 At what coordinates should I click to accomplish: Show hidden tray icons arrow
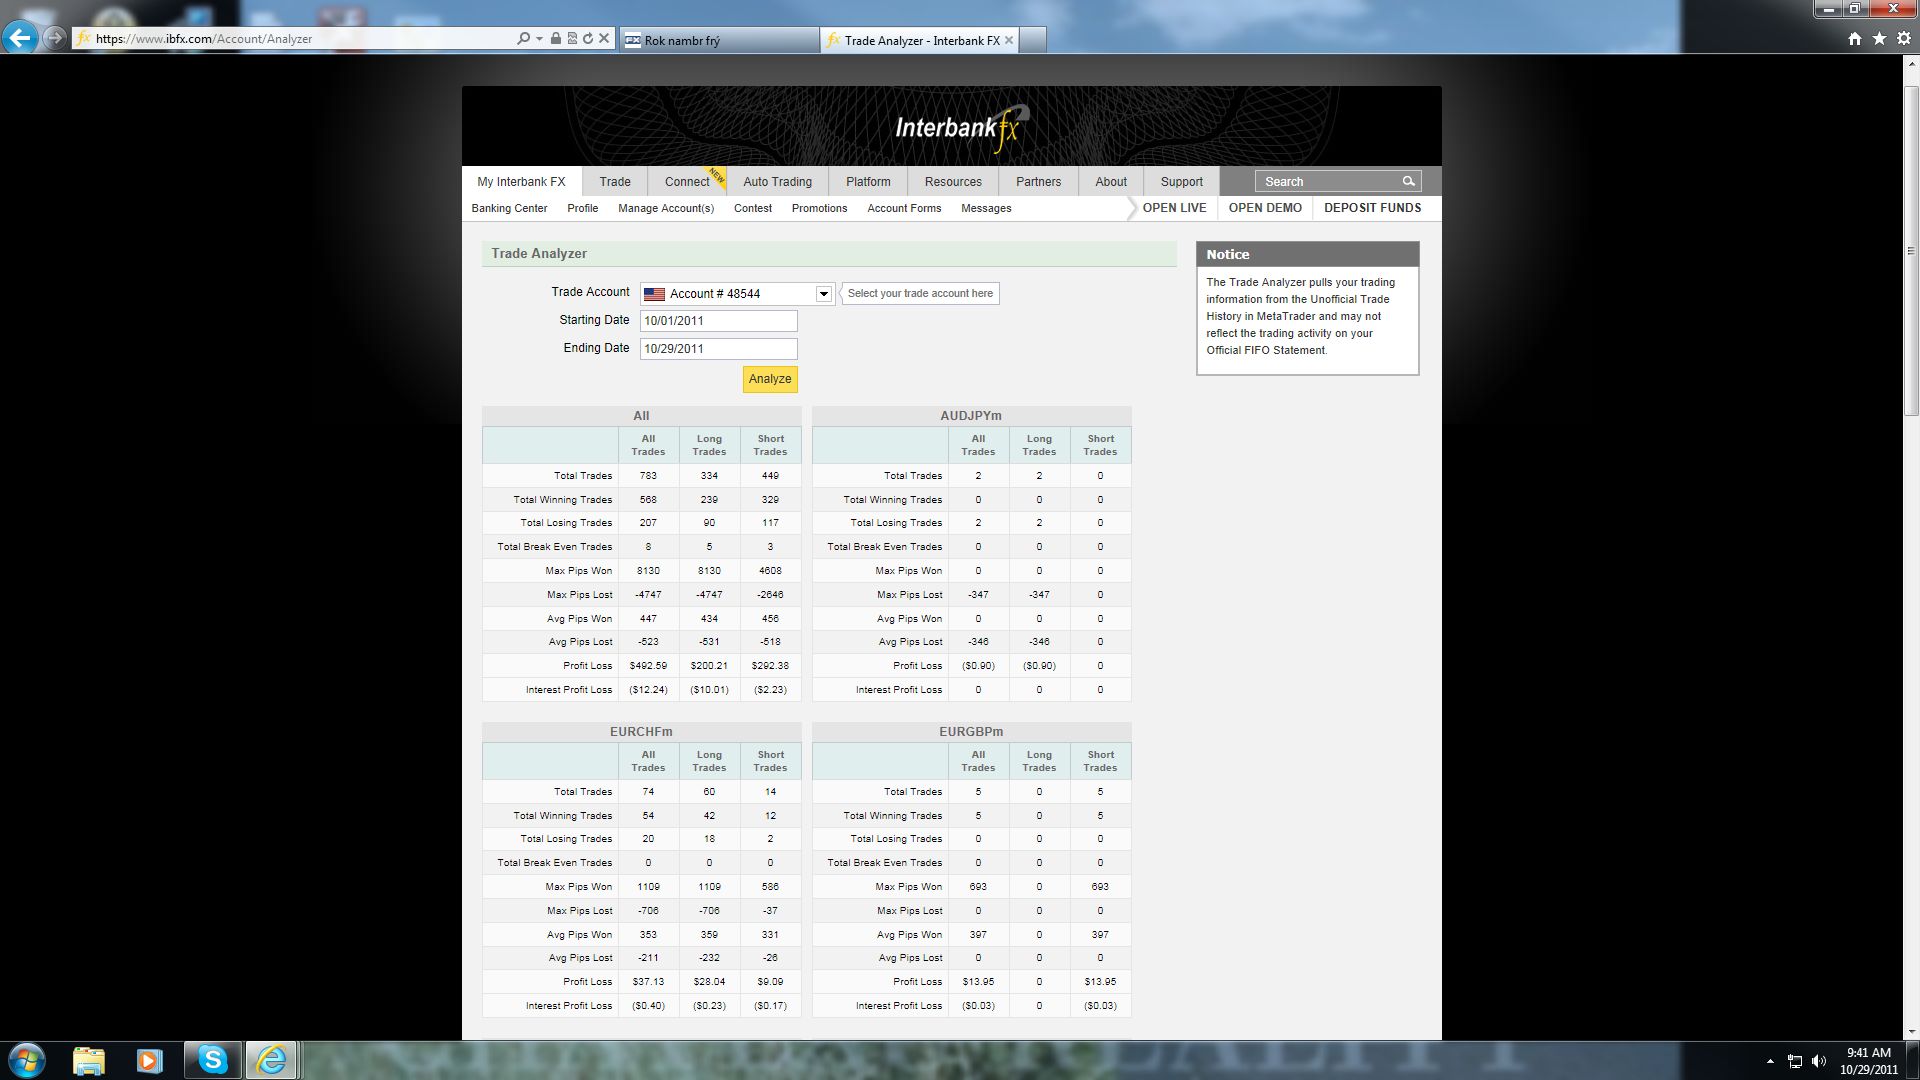[1770, 1061]
